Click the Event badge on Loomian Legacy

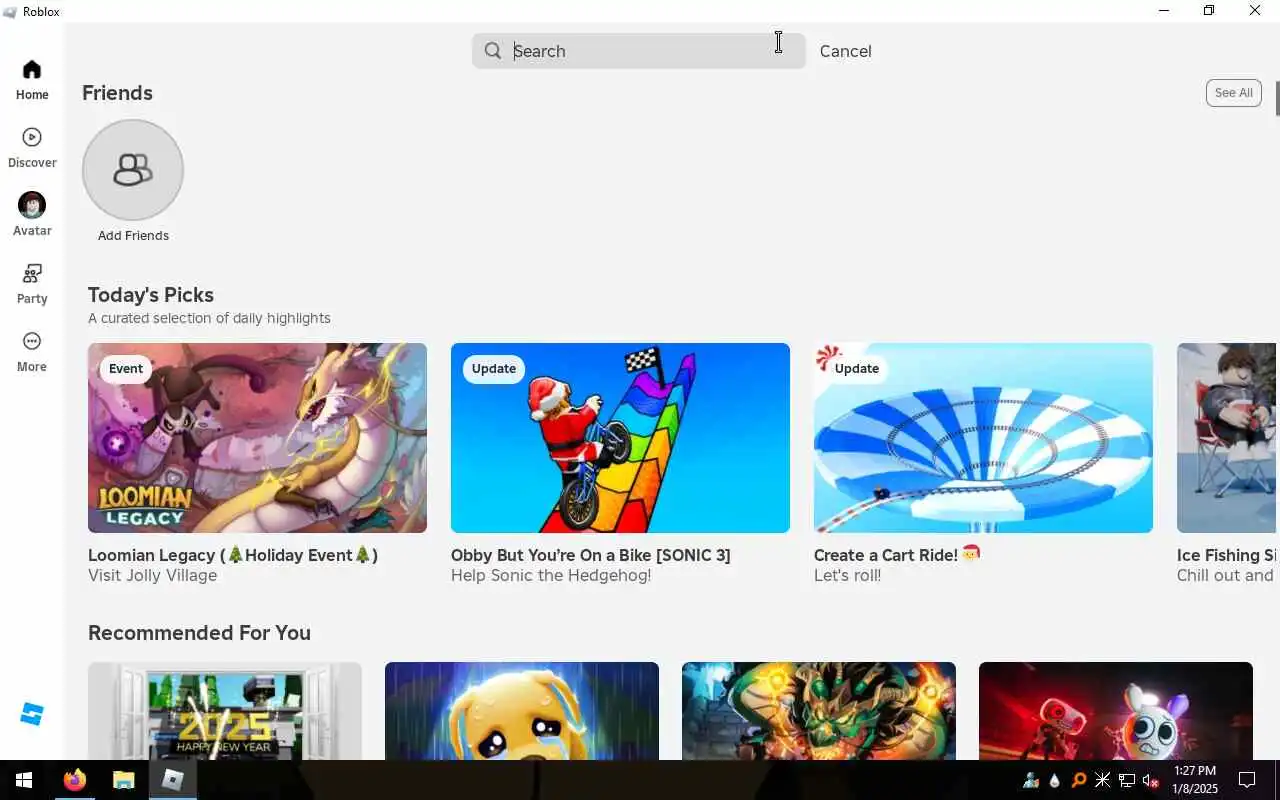tap(126, 369)
